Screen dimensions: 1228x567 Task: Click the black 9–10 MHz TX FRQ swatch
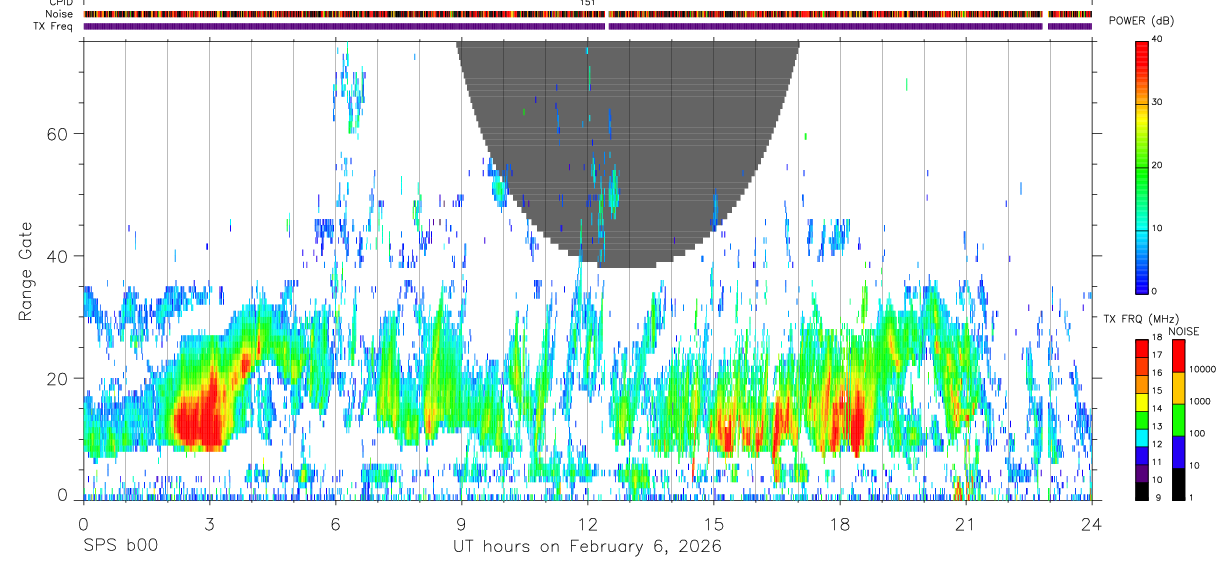click(1142, 491)
